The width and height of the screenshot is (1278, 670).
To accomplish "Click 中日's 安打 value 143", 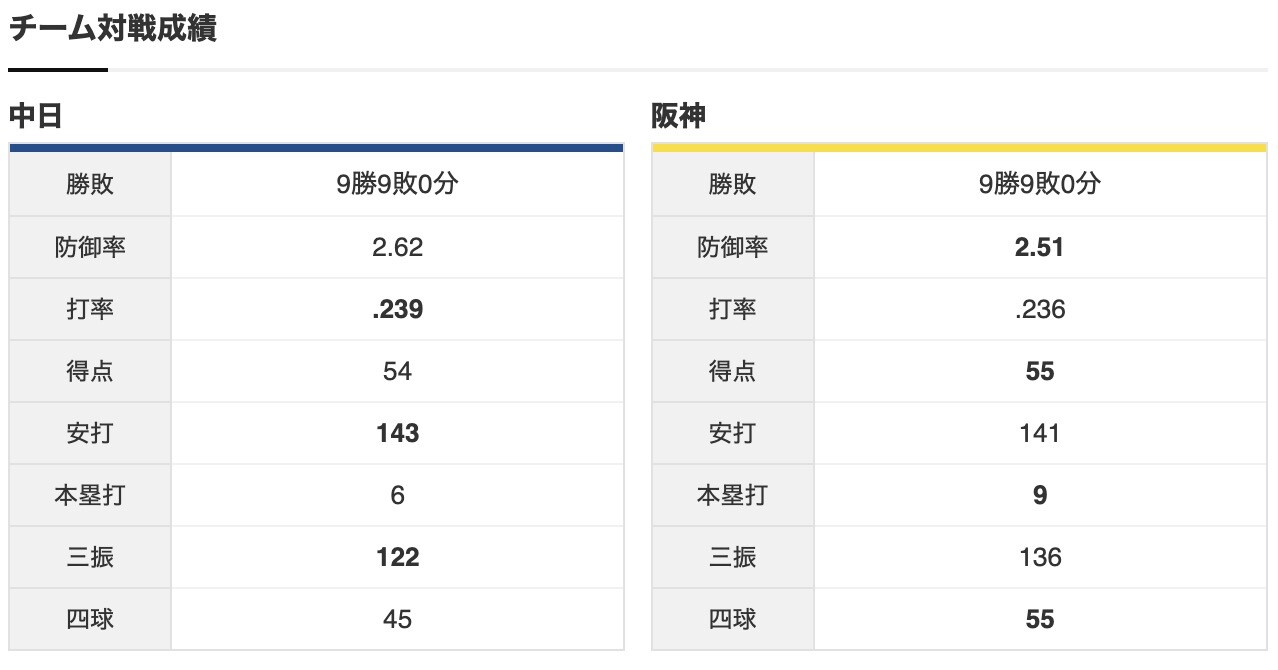I will click(397, 433).
